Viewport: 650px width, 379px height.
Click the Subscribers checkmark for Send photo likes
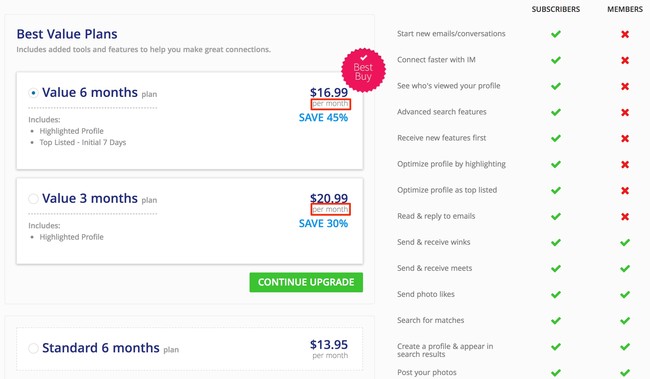[x=556, y=294]
